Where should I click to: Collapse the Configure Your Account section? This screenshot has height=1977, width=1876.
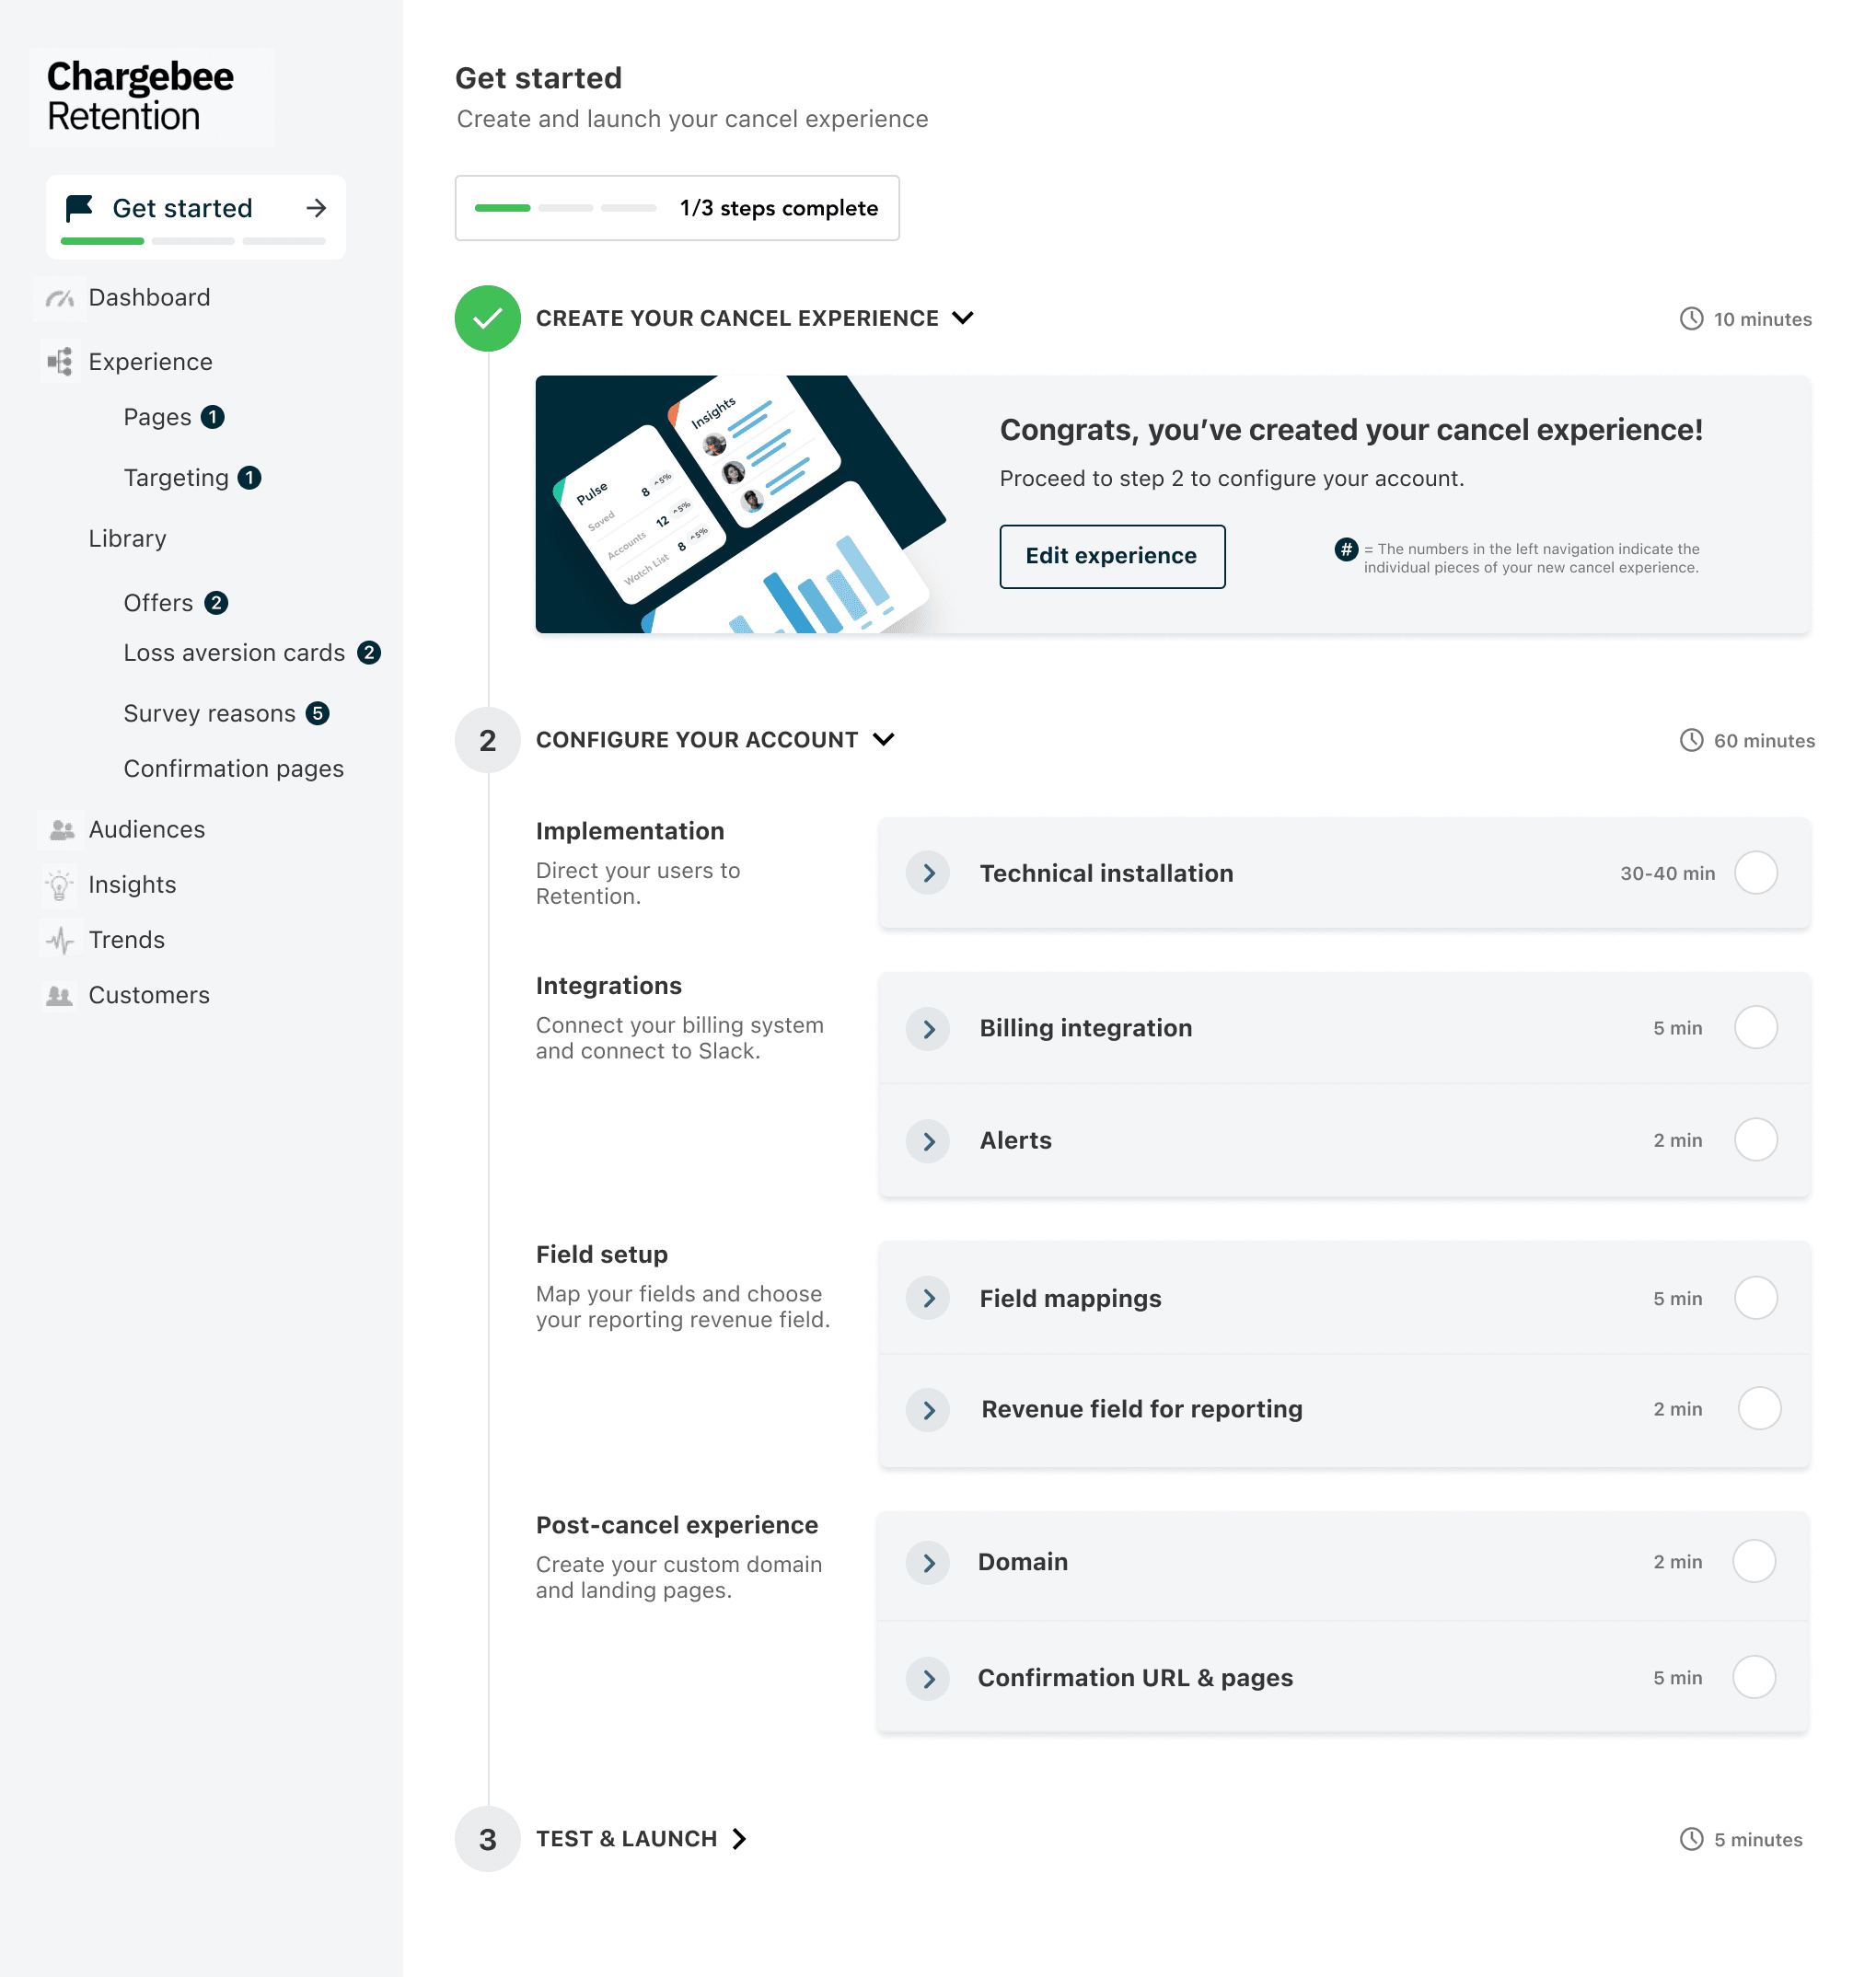pos(883,740)
